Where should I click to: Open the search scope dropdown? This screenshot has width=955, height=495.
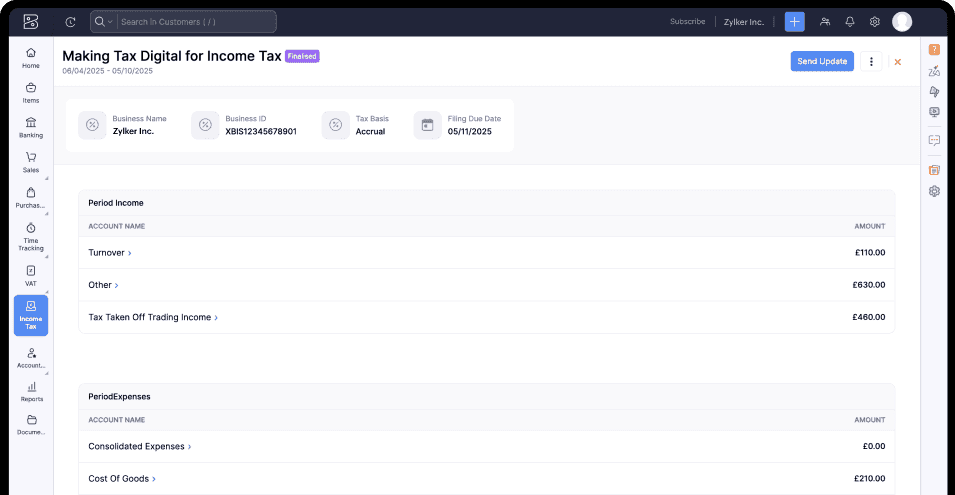coord(104,22)
